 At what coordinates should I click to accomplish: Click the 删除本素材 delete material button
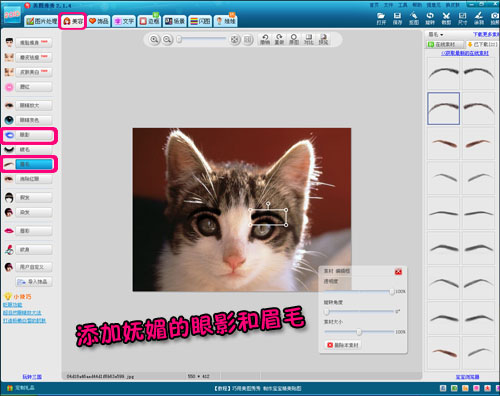343,345
